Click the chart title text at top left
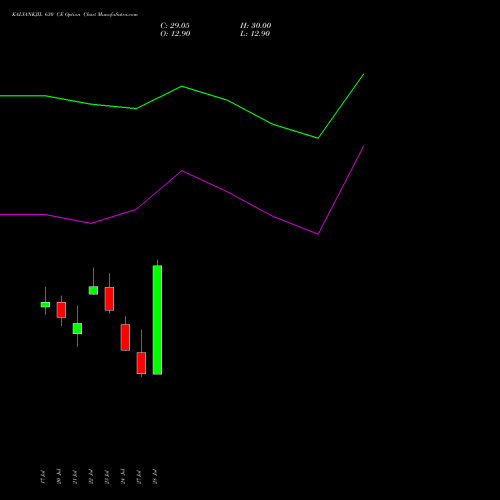The height and width of the screenshot is (500, 500). (x=75, y=15)
